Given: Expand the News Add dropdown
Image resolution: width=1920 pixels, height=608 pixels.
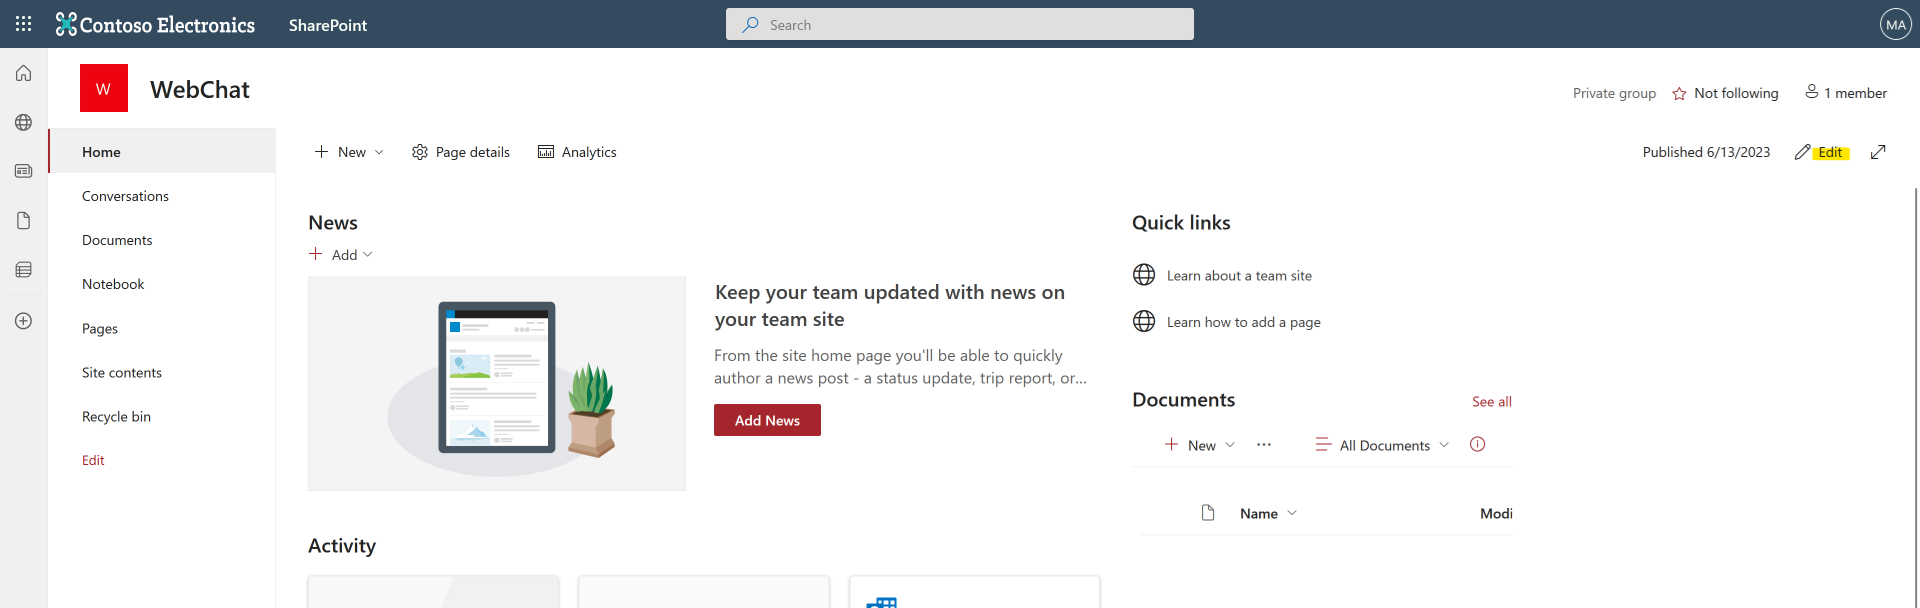Looking at the screenshot, I should pyautogui.click(x=341, y=254).
